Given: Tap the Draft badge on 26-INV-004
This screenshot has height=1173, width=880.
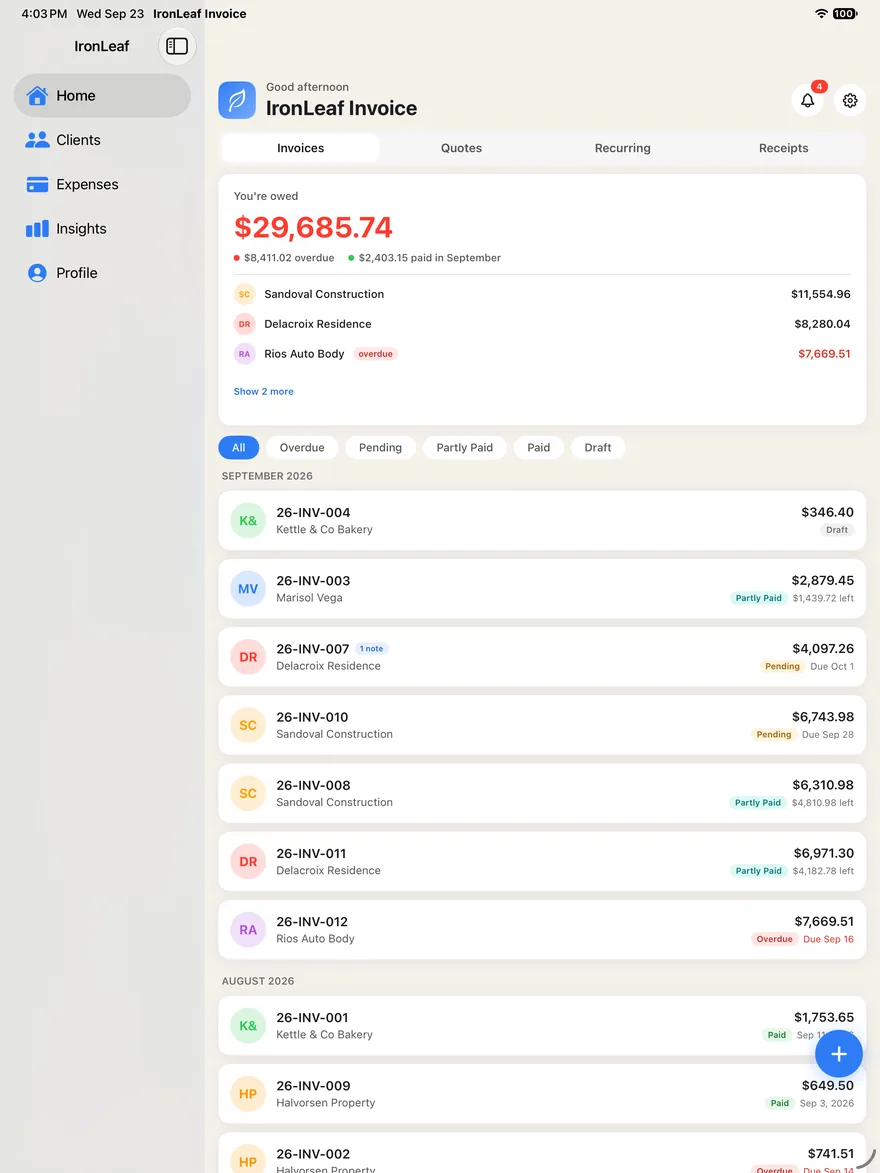Looking at the screenshot, I should [837, 530].
